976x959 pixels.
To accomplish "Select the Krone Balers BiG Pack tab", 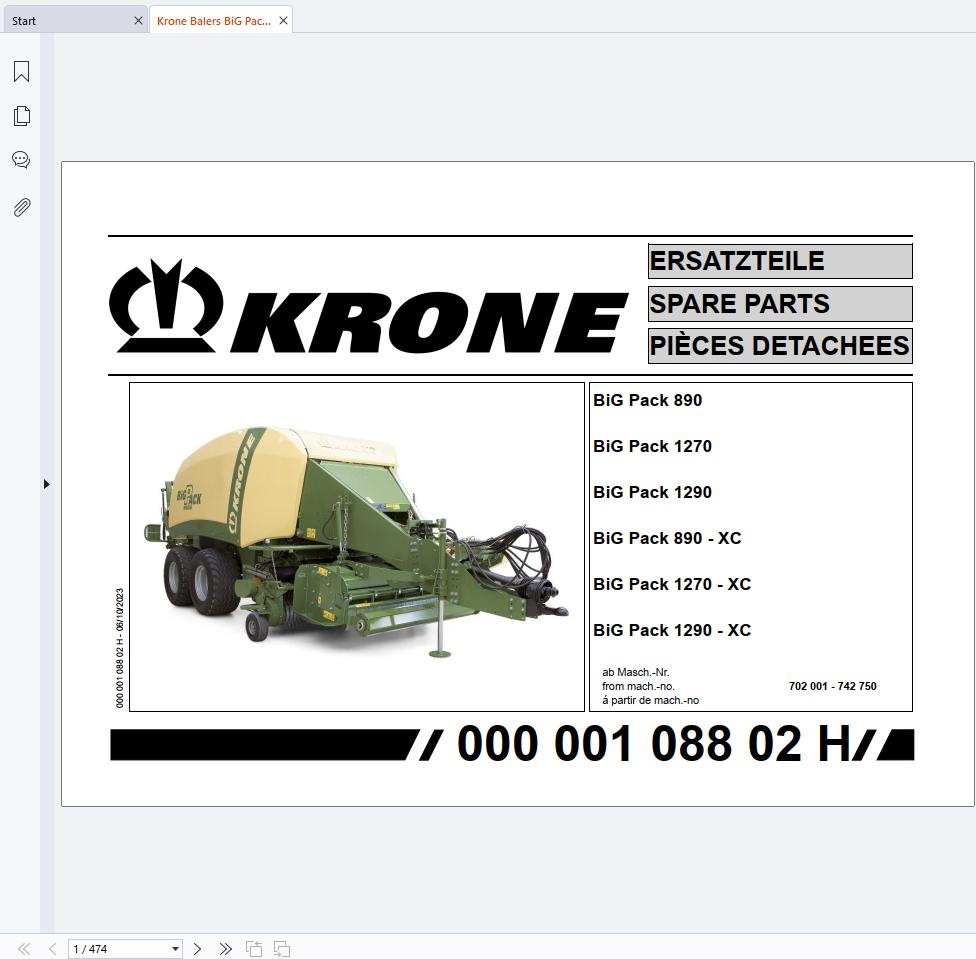I will point(213,20).
